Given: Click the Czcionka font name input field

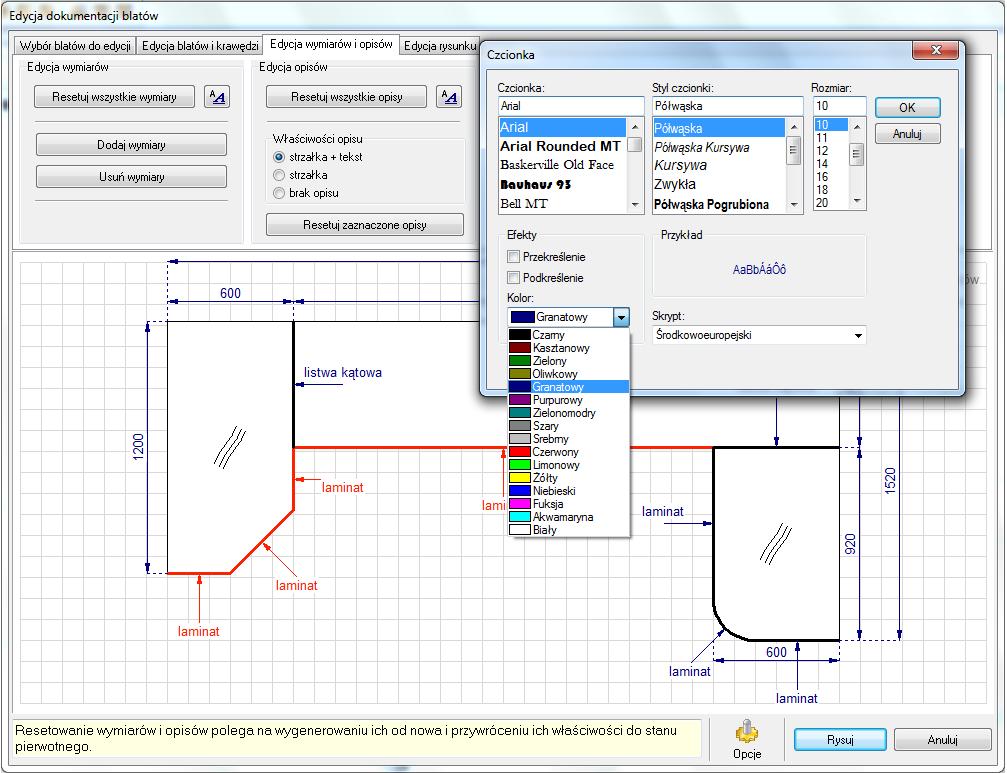Looking at the screenshot, I should tap(571, 106).
